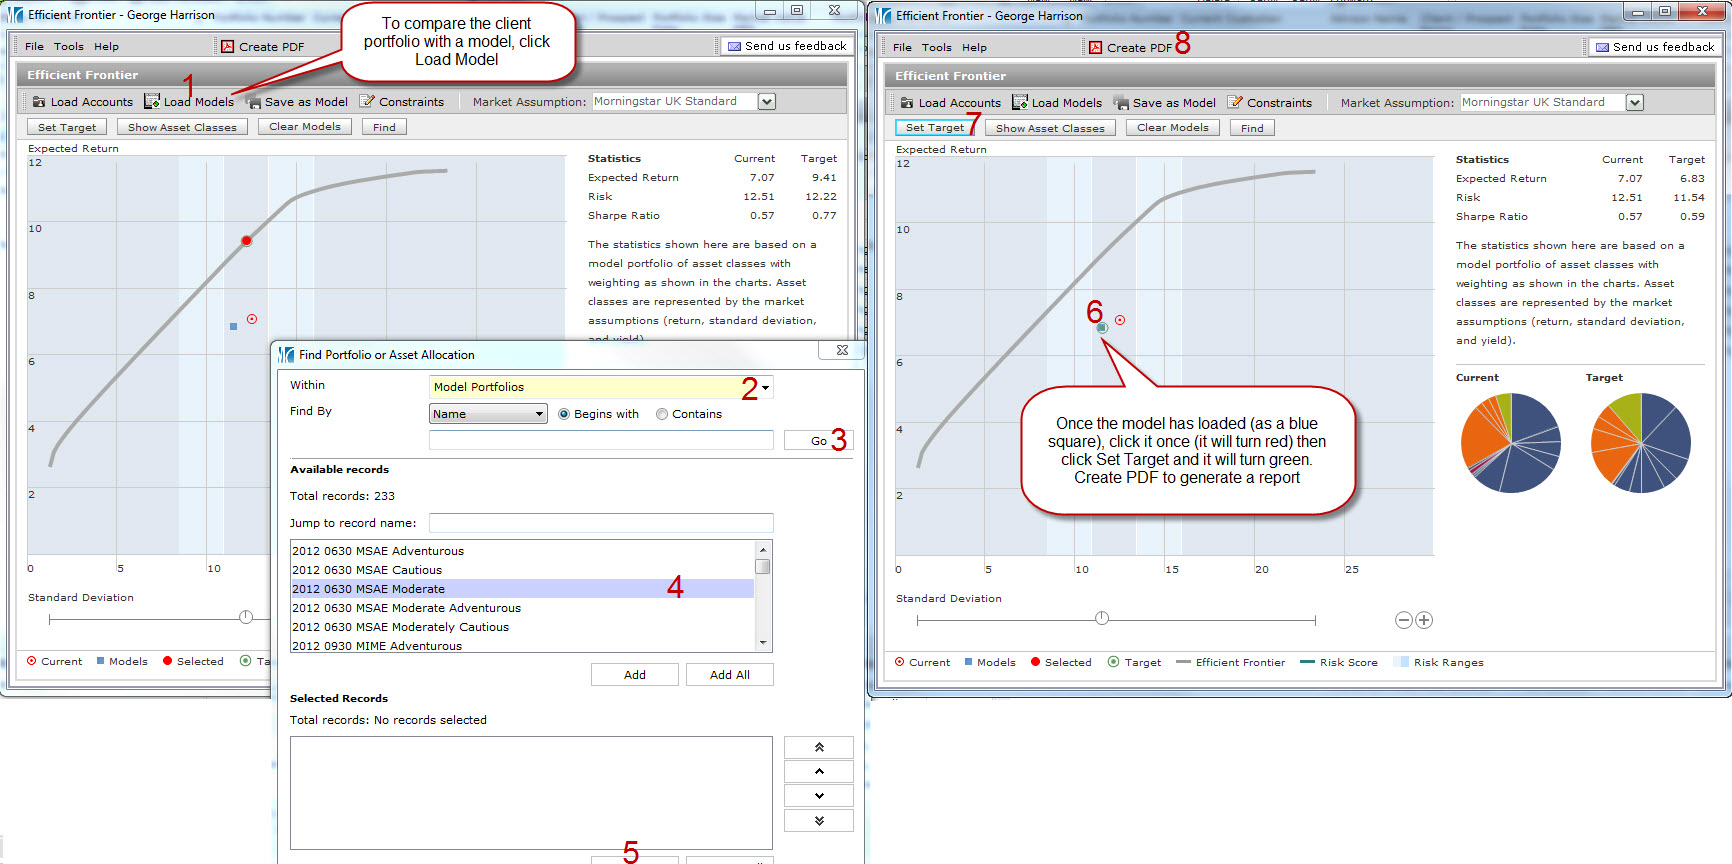Expand Market Assumption dropdown in right window

[x=1634, y=103]
